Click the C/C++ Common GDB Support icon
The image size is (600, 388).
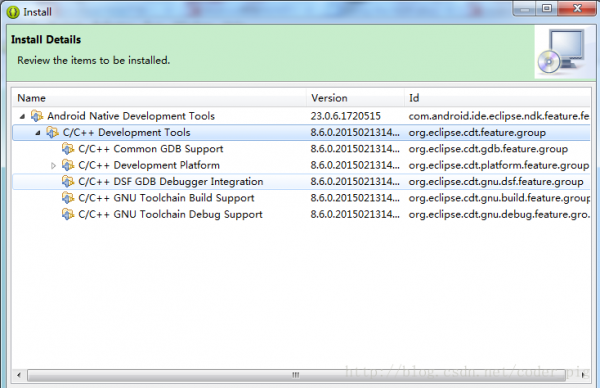[68, 148]
